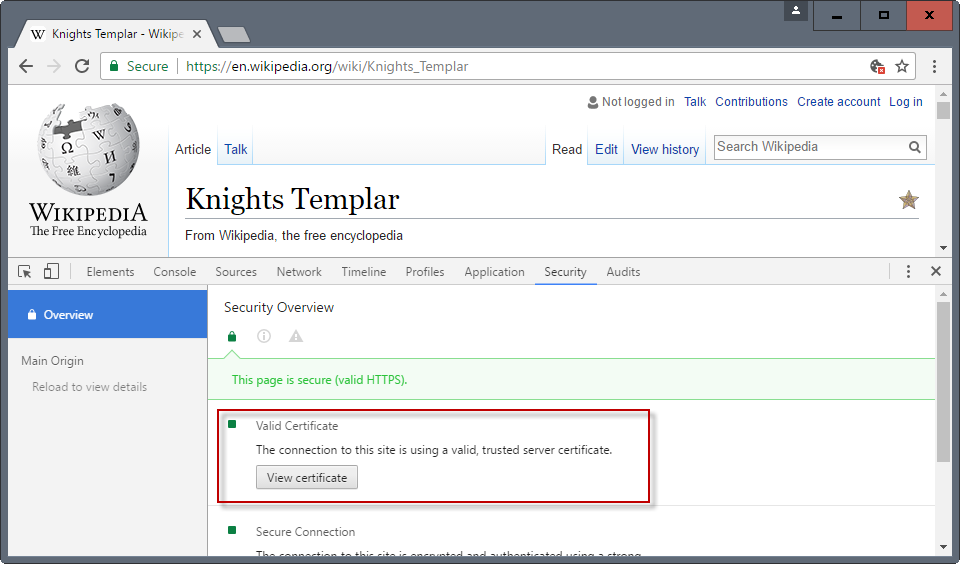960x564 pixels.
Task: Click 'Reload to view details' text
Action: [x=89, y=387]
